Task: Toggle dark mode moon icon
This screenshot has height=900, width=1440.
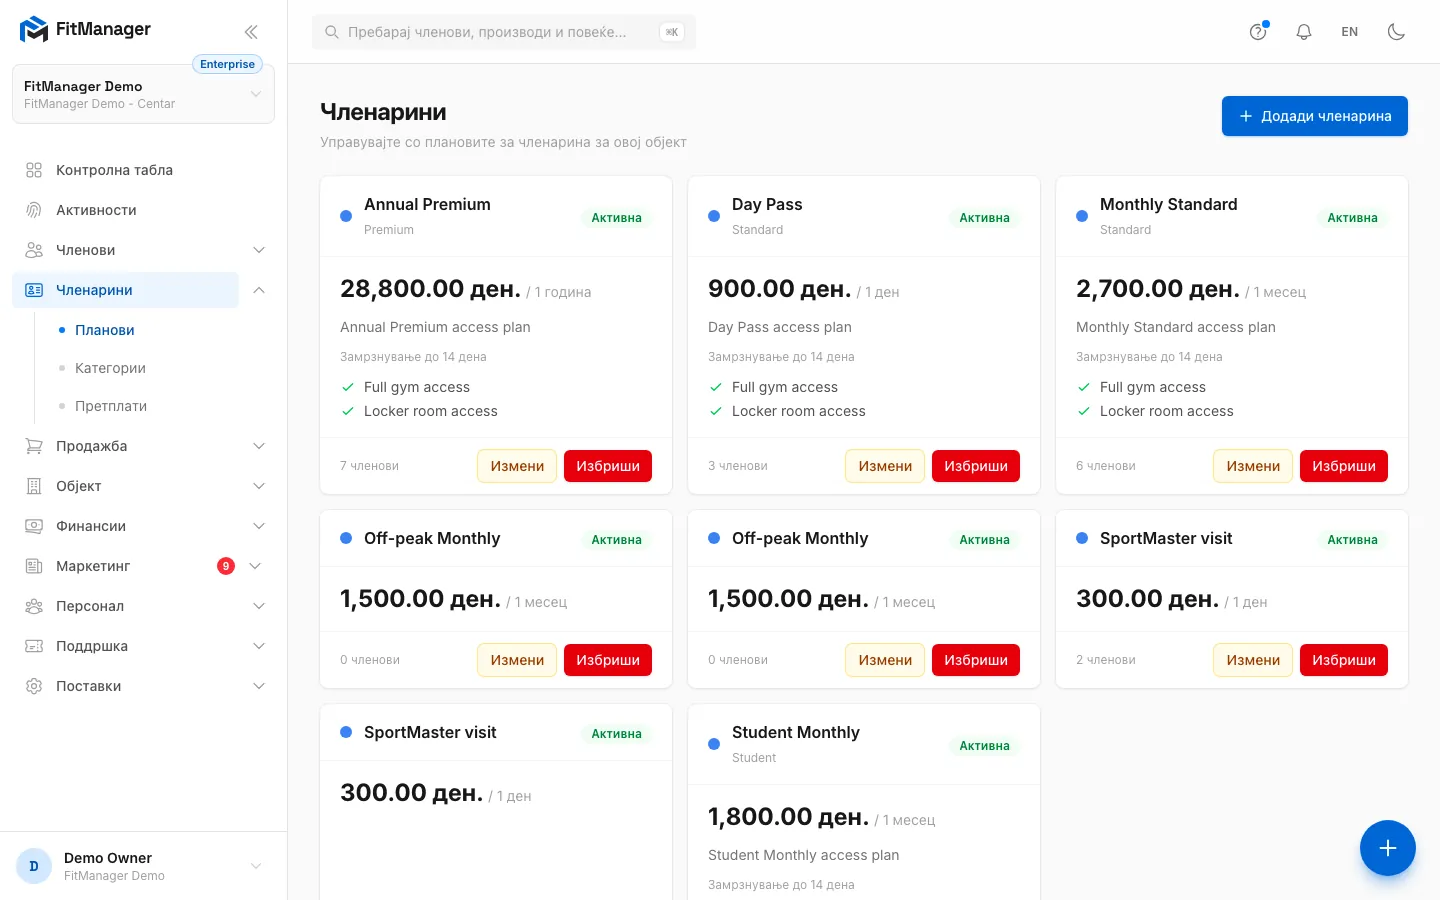Action: click(1396, 32)
